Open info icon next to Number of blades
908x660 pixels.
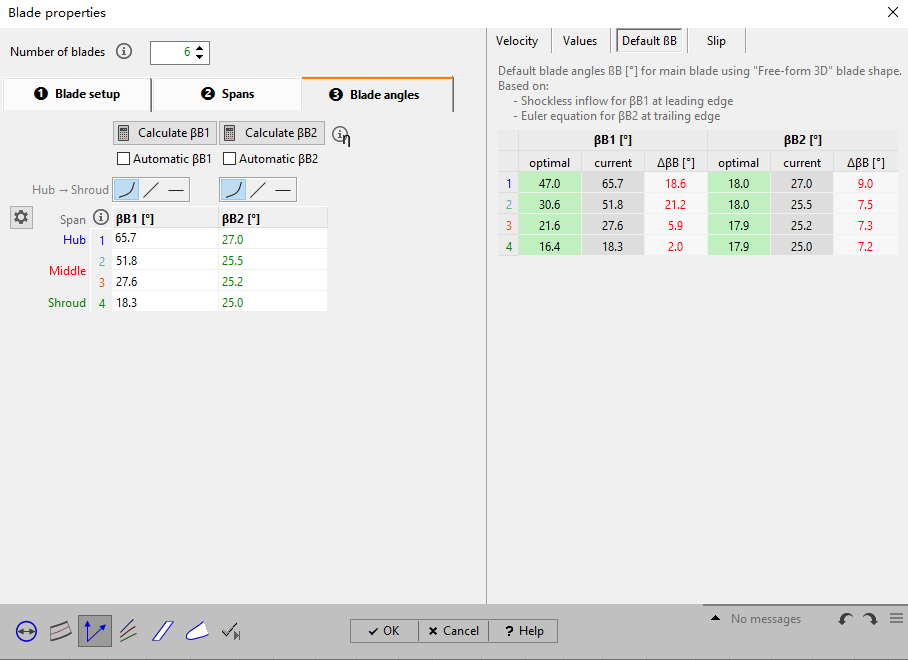click(123, 52)
